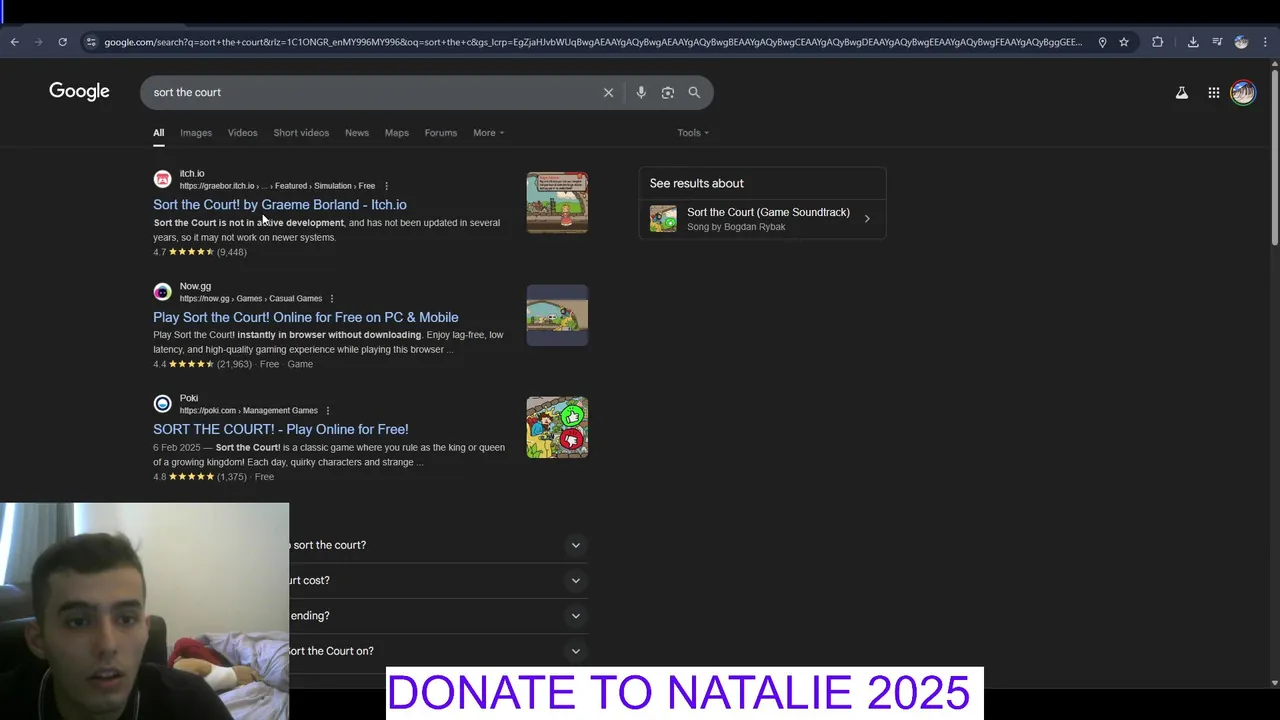
Task: Open the media control icon in the toolbar
Action: [x=1217, y=42]
